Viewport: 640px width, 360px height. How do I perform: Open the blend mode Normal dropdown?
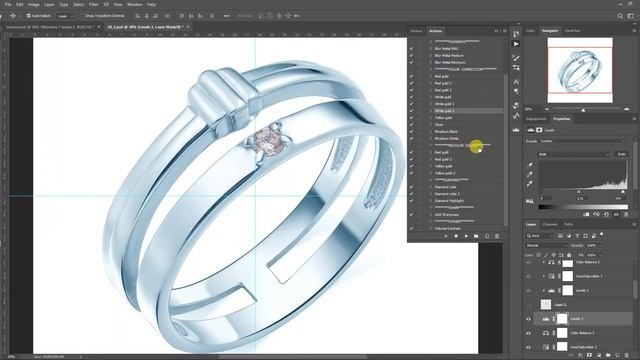[x=546, y=245]
